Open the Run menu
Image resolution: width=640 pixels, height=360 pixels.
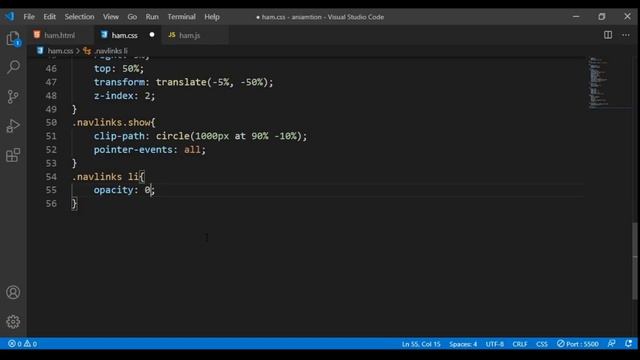coord(152,17)
